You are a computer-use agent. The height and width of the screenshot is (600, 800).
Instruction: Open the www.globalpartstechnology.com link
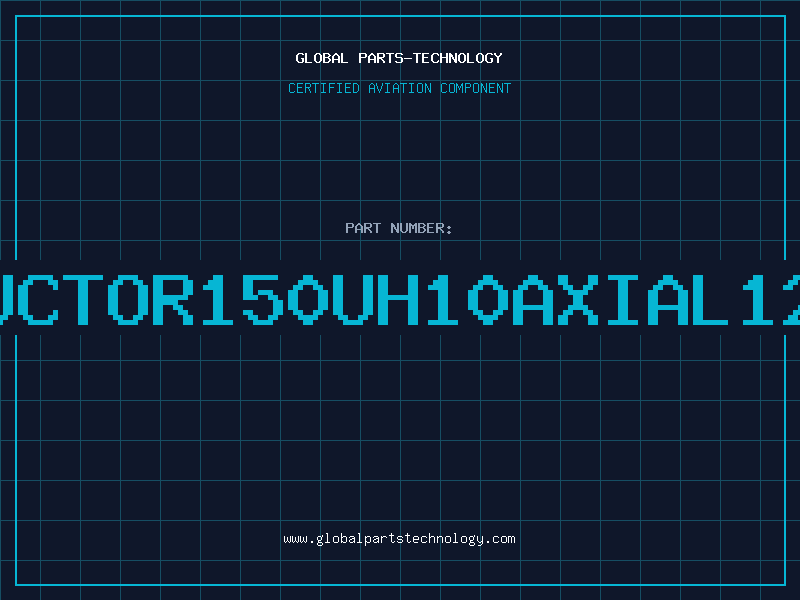399,539
